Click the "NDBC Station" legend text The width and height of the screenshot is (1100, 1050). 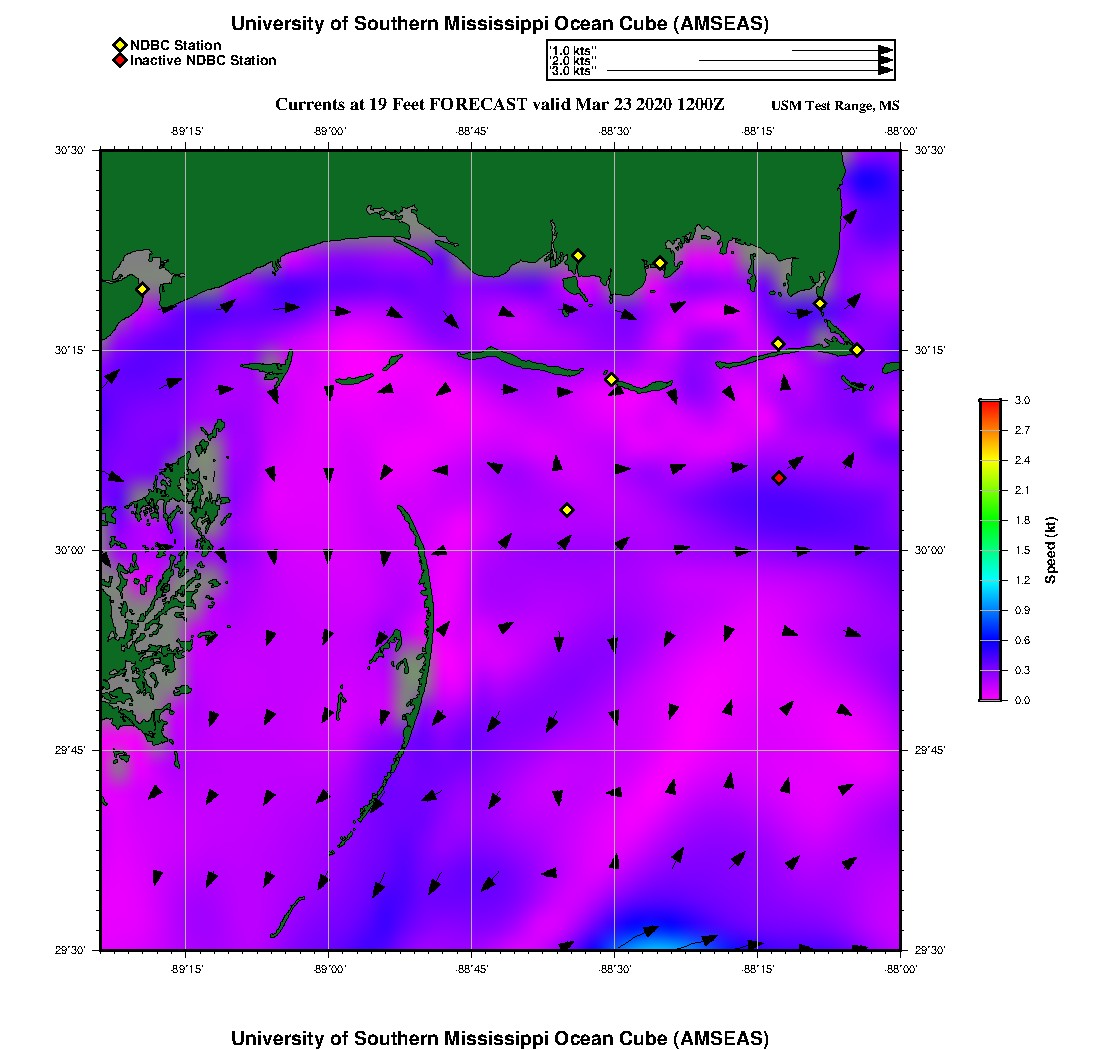point(176,45)
